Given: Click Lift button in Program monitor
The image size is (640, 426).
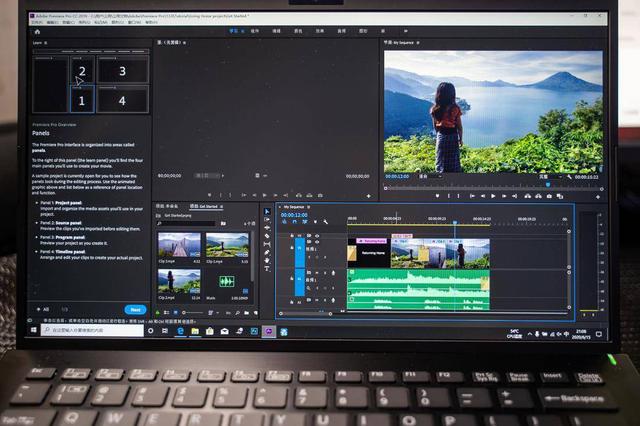Looking at the screenshot, I should (x=528, y=196).
